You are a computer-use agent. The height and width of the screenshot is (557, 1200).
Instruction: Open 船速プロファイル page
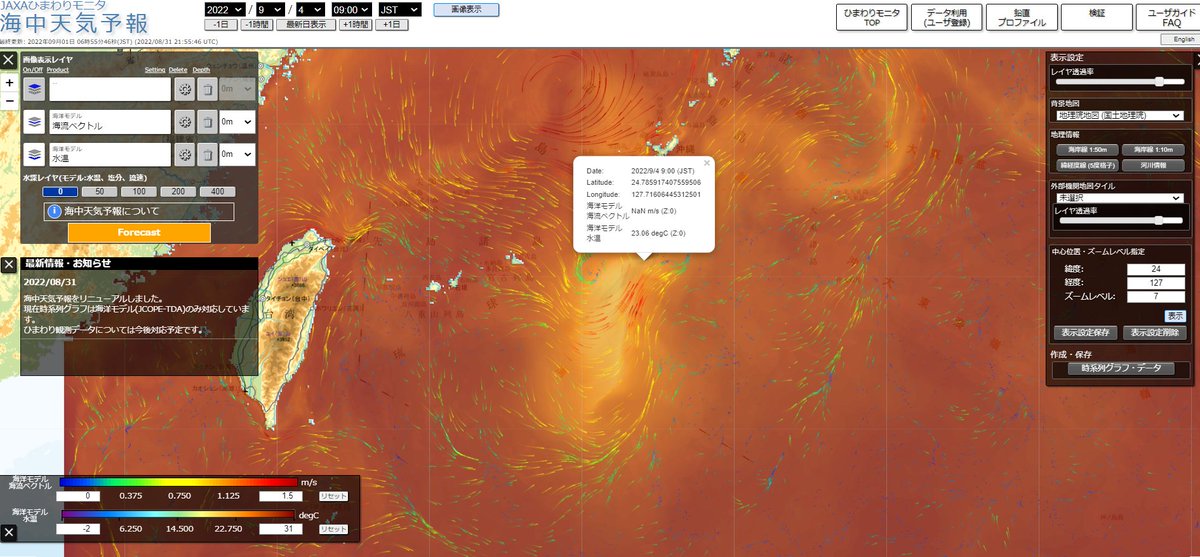coord(1022,18)
